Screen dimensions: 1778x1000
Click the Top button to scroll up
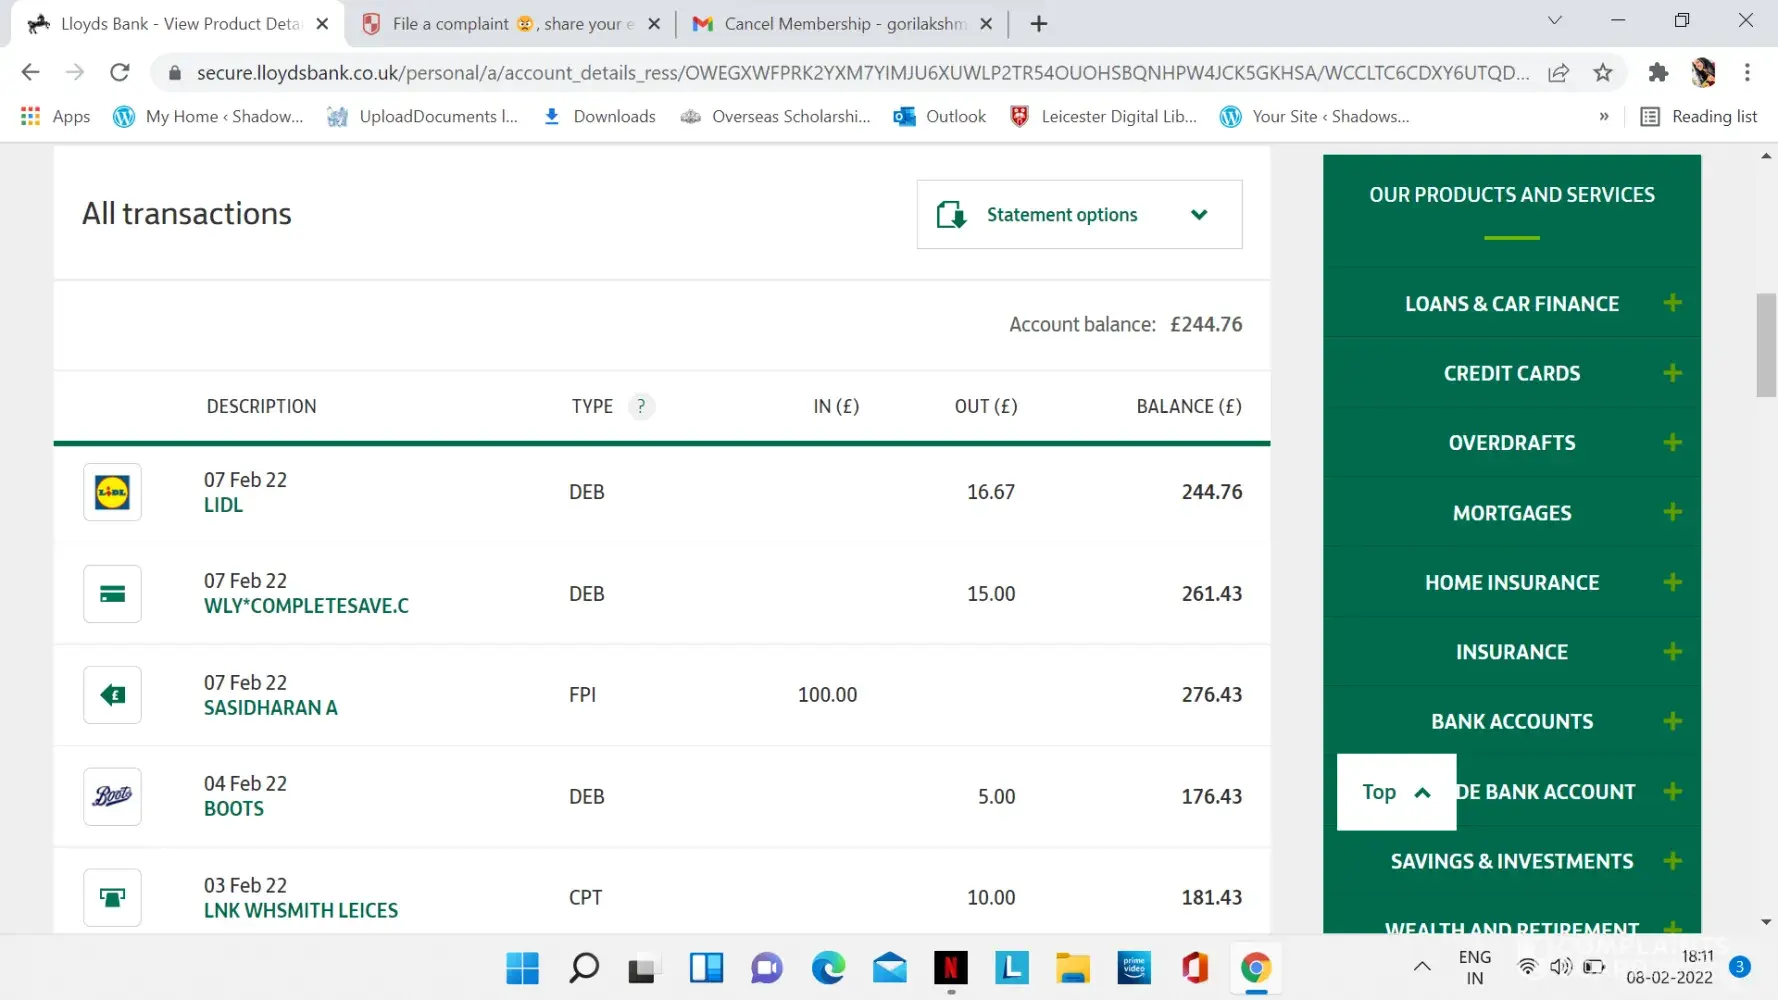tap(1396, 792)
